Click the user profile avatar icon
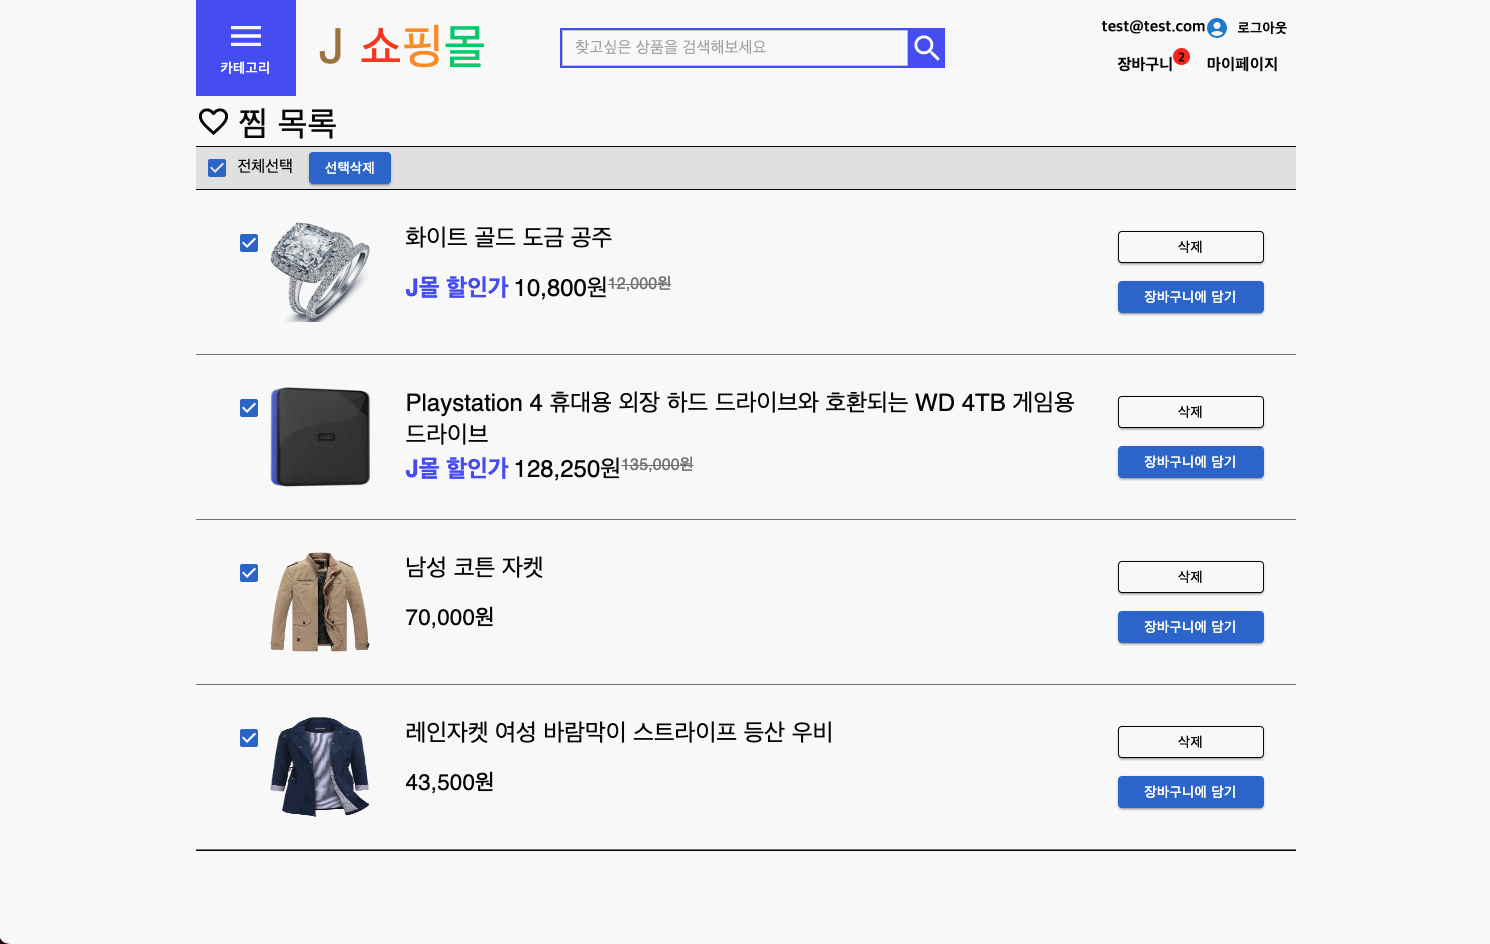The height and width of the screenshot is (944, 1490). pos(1217,28)
